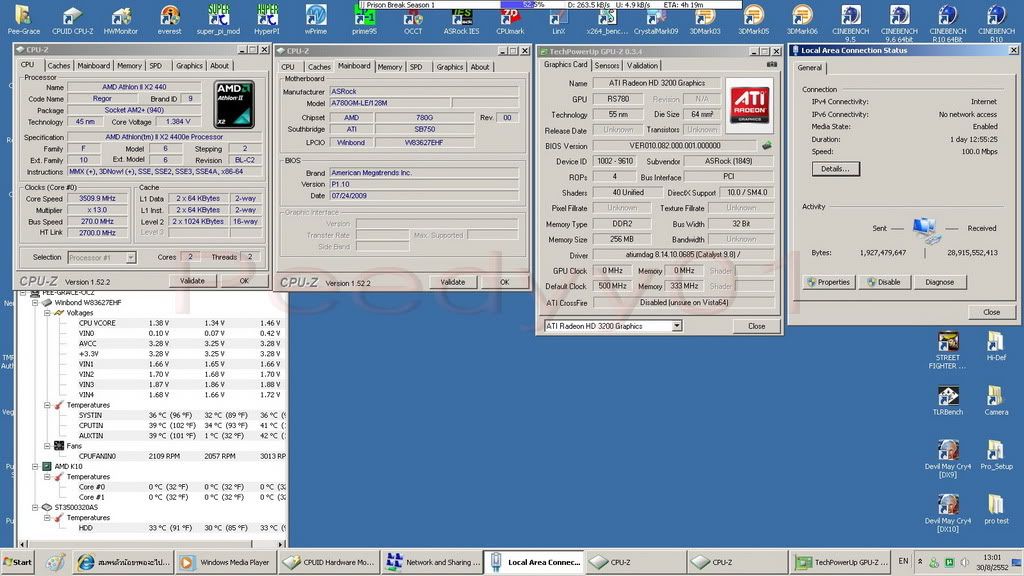
Task: Click the GPU-Z screenshot camera icon
Action: point(771,65)
